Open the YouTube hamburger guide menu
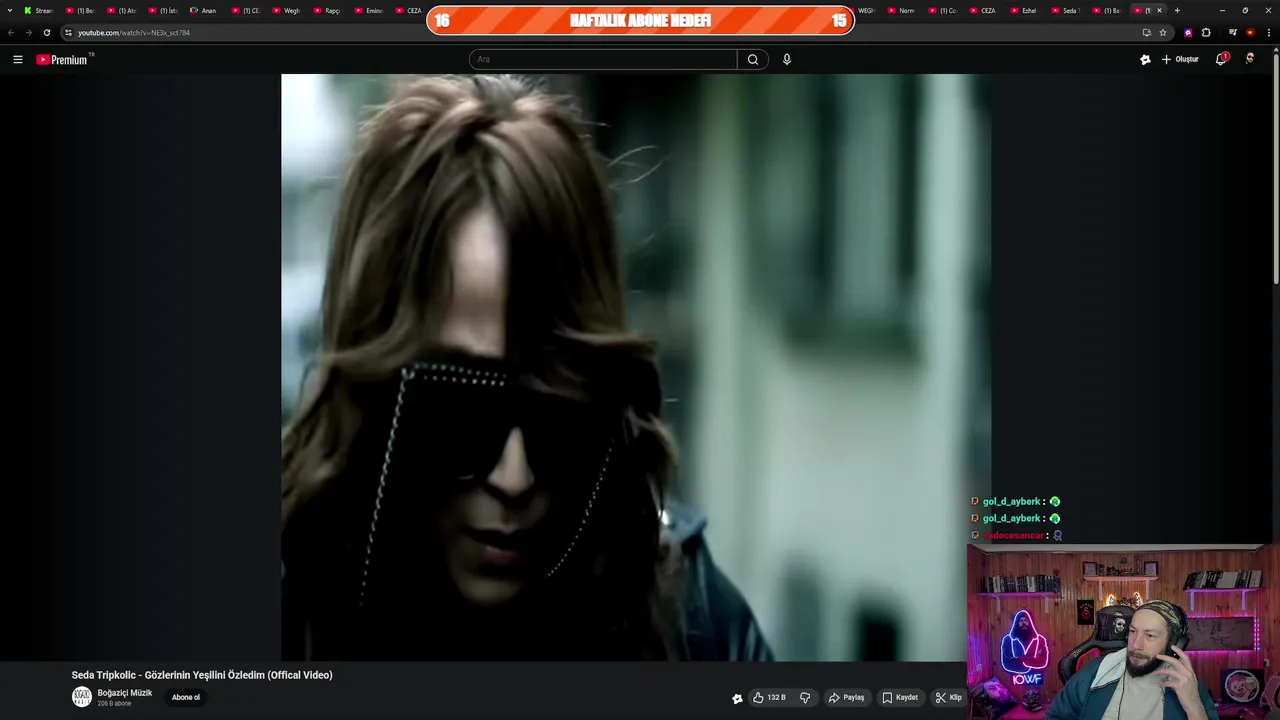The width and height of the screenshot is (1280, 720). pos(18,60)
